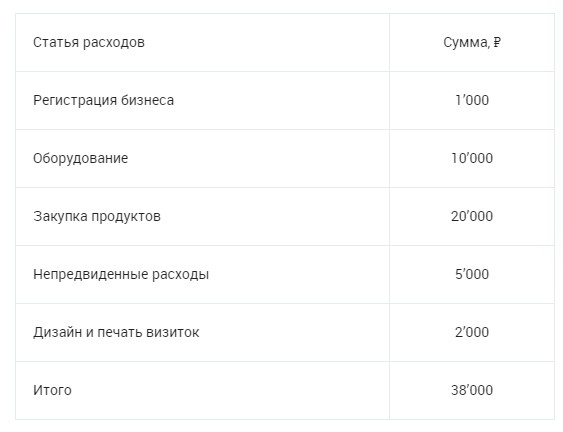Select 'Дизайн и печать визиток' cell
Screen dimensions: 563x432
tap(203, 333)
